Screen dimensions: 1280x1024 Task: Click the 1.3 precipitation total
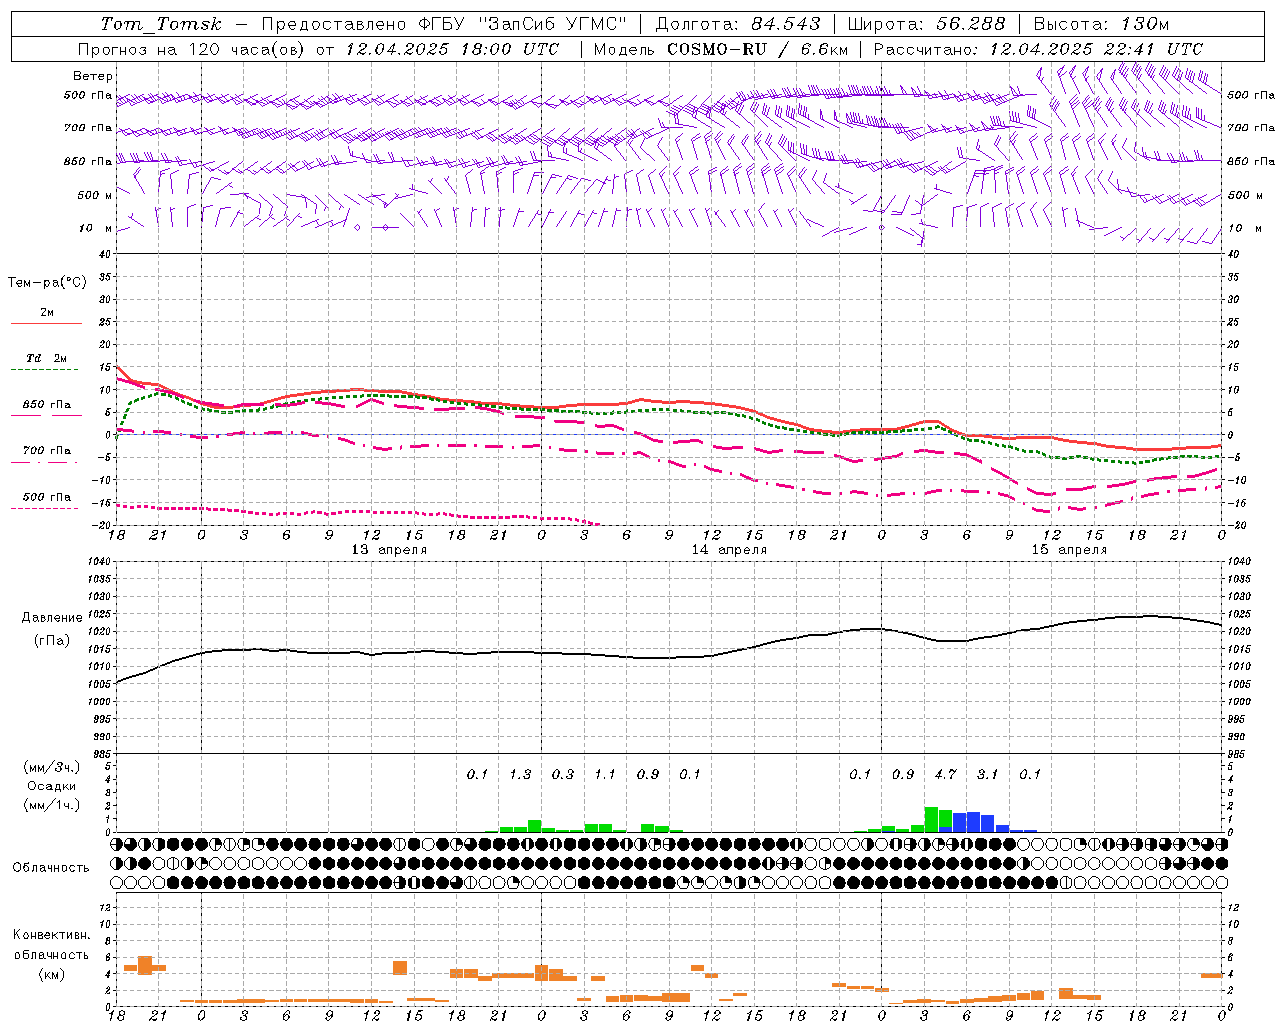520,775
